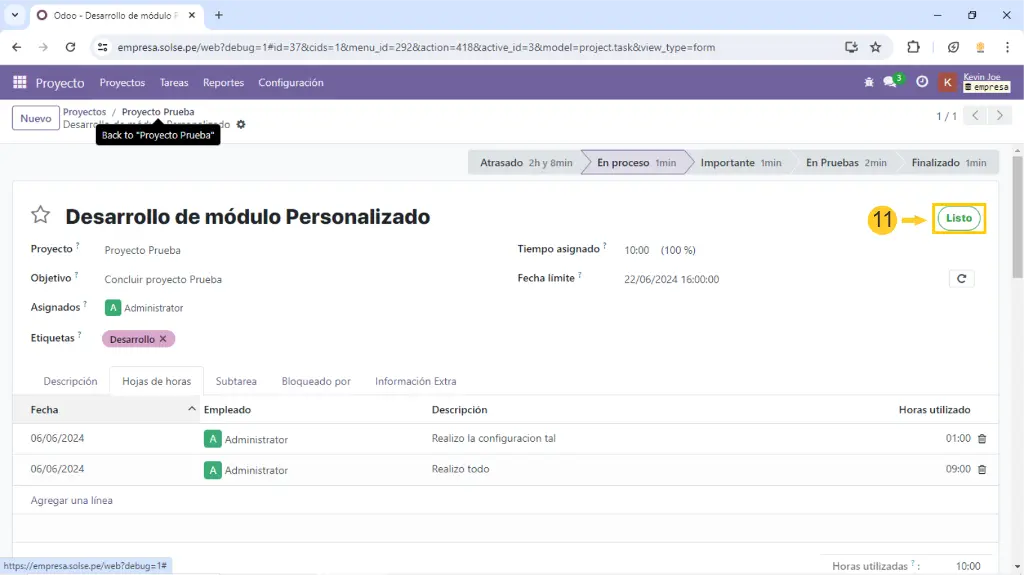
Task: Open the Configuración dropdown menu
Action: (290, 83)
